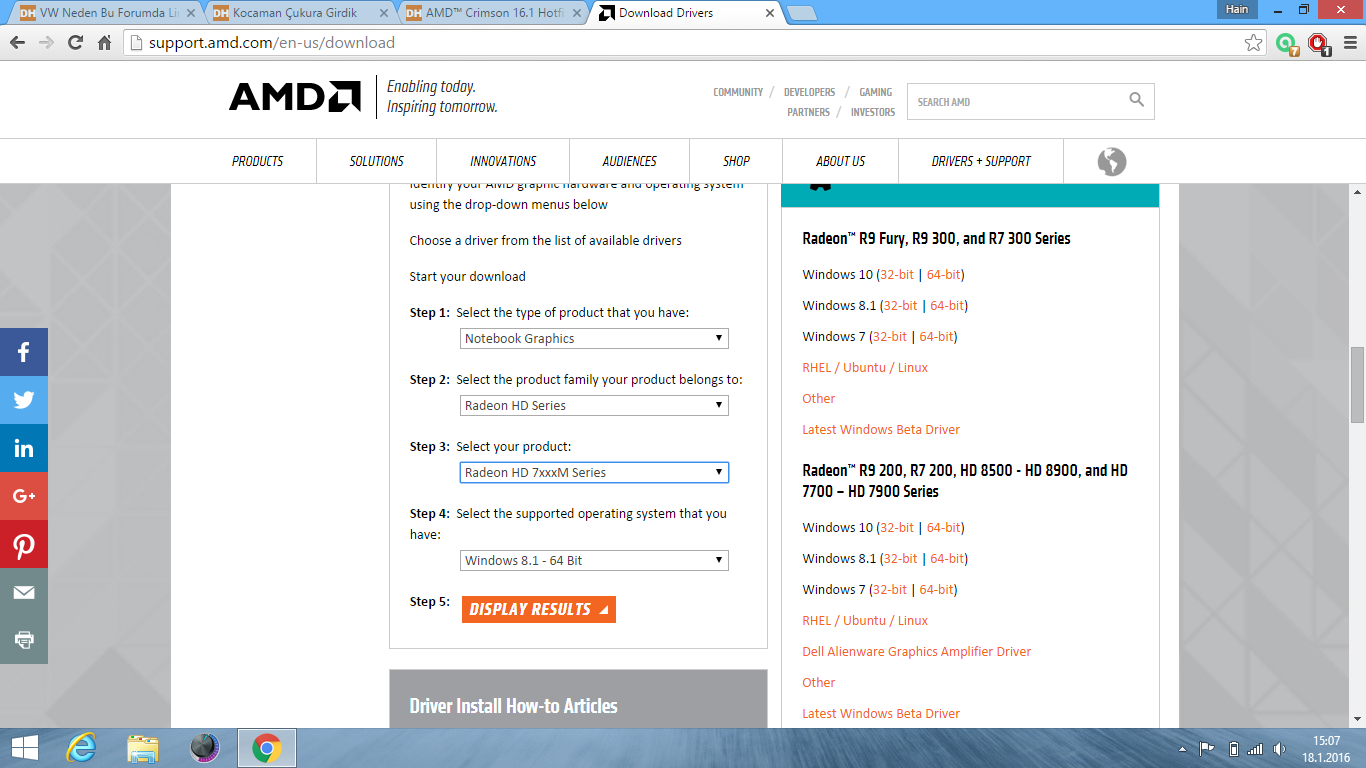Open PARTNERS link in header

point(808,113)
